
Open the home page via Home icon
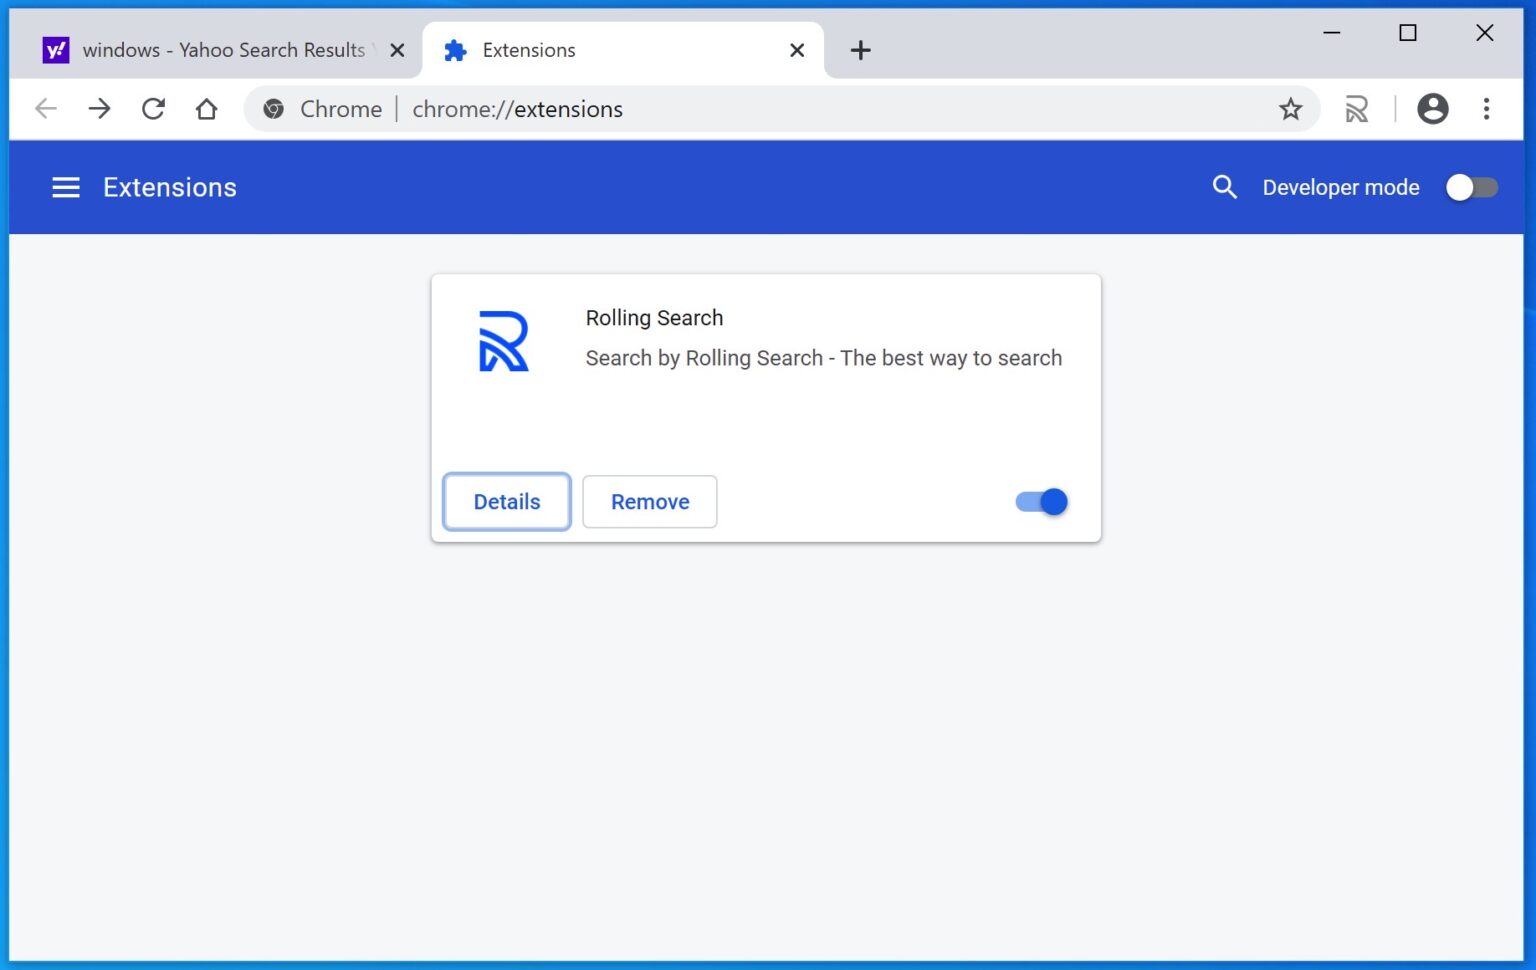[206, 109]
